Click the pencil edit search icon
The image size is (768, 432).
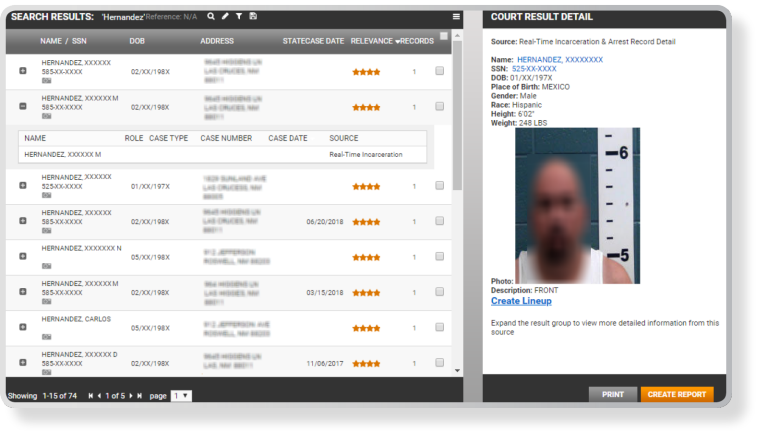(x=225, y=17)
